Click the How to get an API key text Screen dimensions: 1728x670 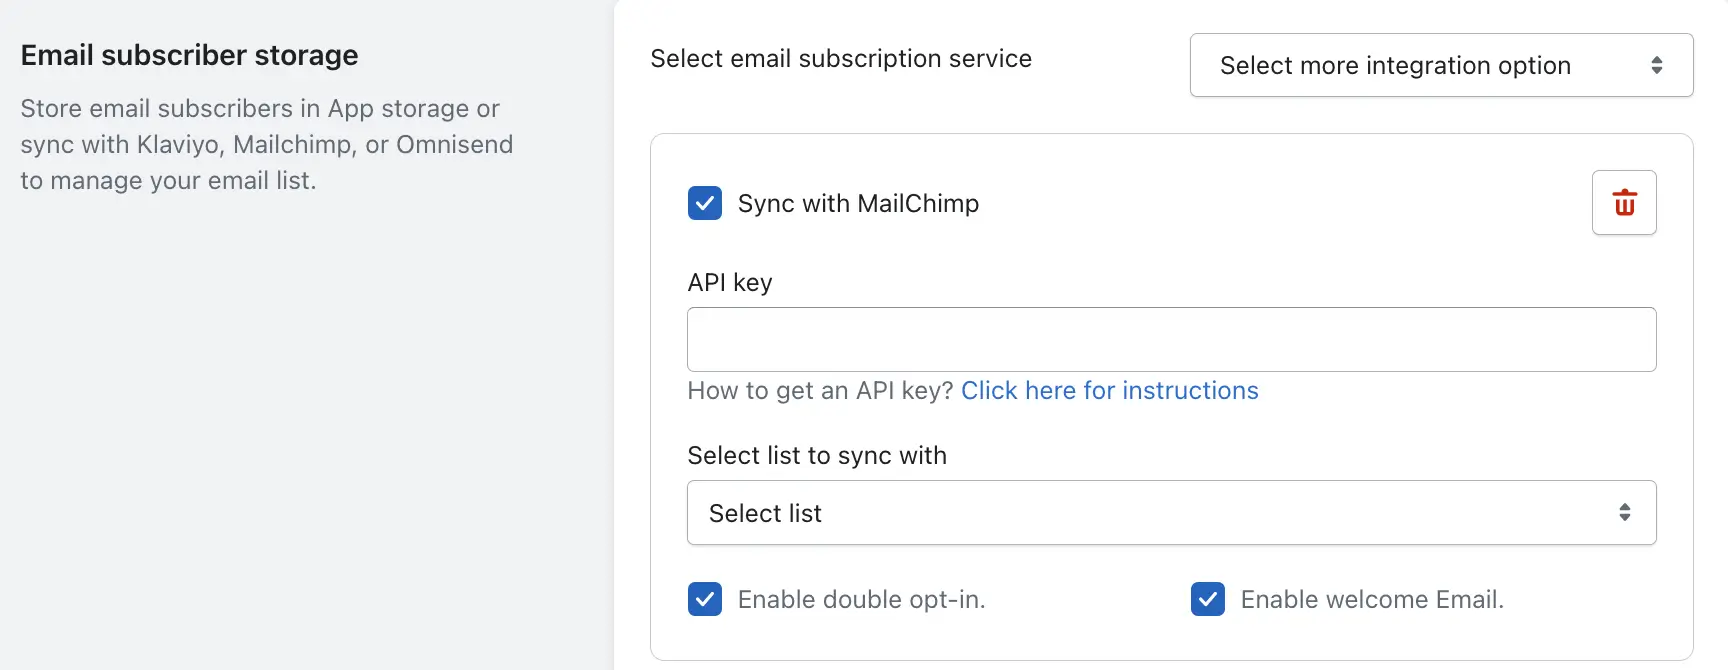[821, 390]
